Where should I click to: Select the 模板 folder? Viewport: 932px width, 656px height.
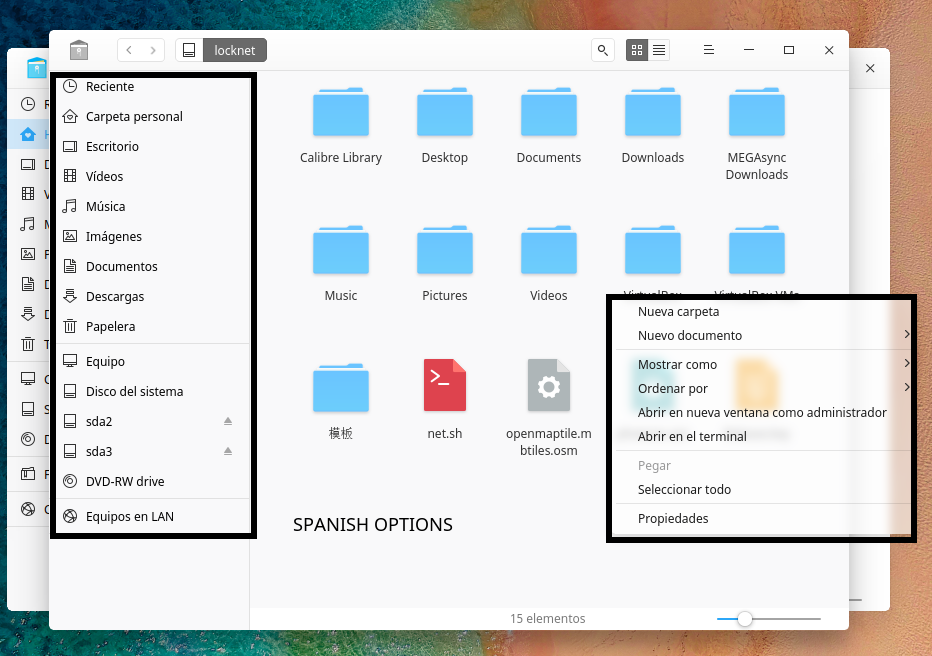pos(341,401)
